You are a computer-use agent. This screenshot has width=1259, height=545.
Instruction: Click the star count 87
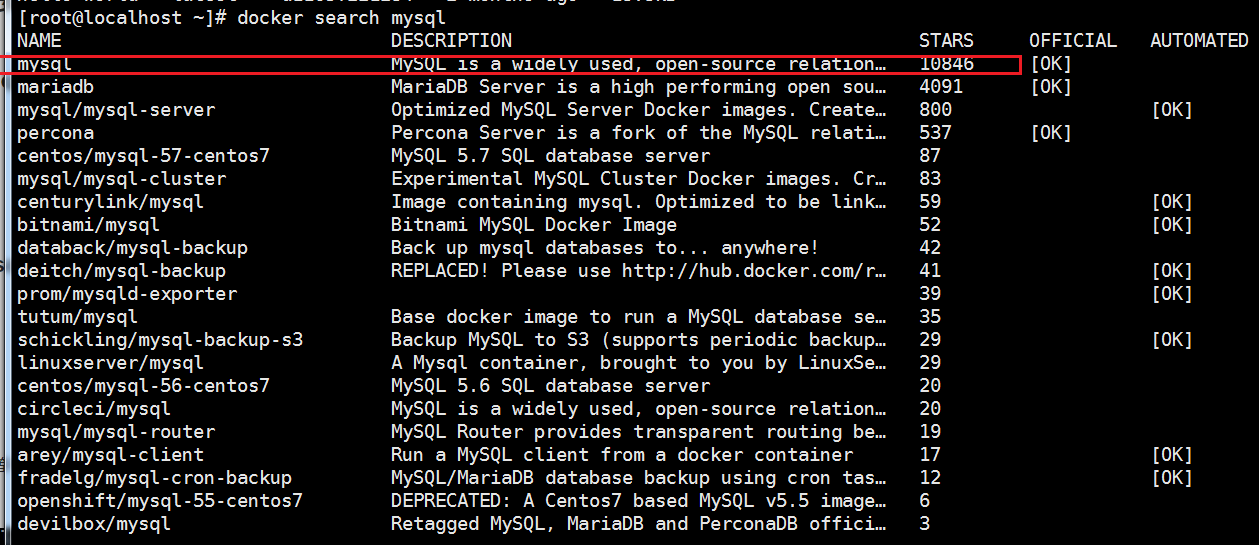tap(930, 156)
